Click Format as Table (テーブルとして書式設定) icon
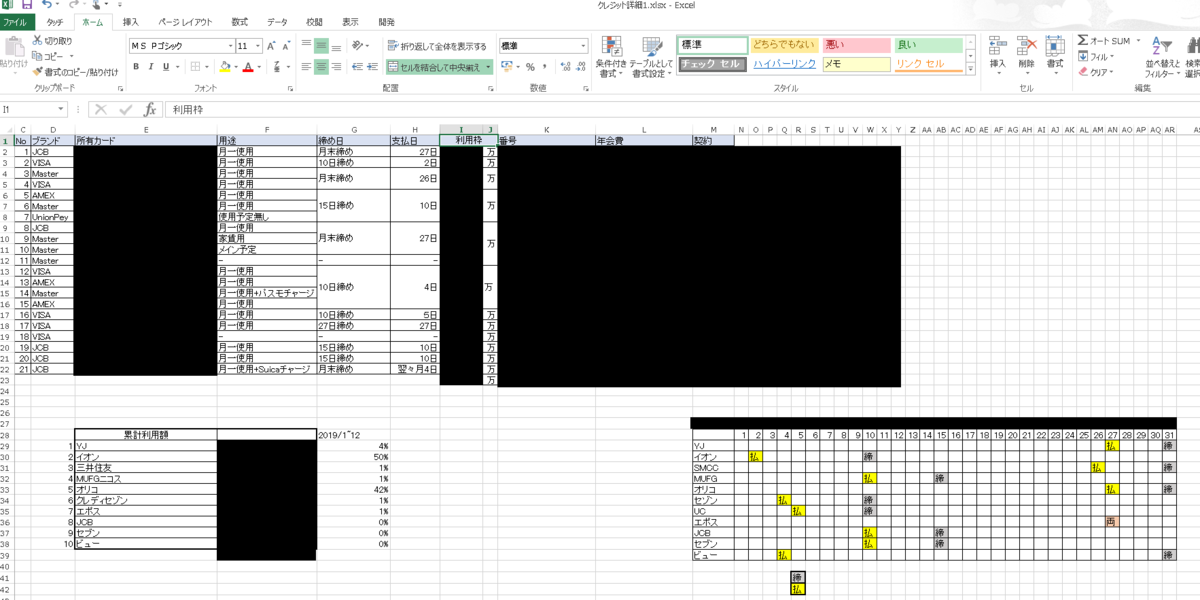 tap(651, 47)
